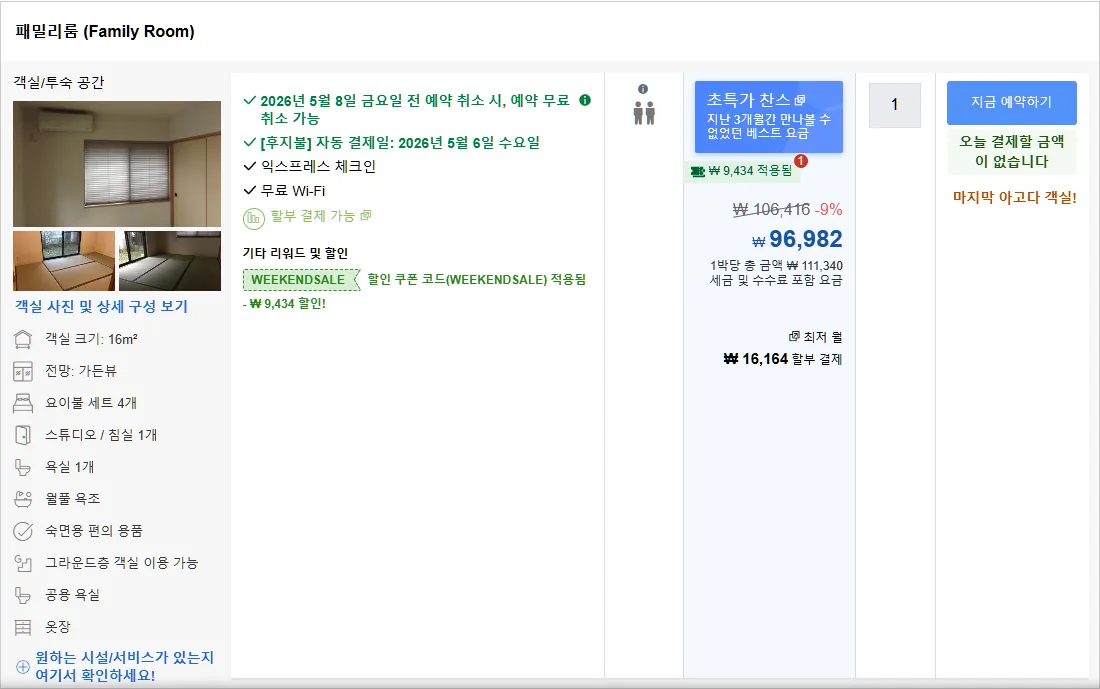Click the room size house icon
Screen dimensions: 1100x689
23,340
